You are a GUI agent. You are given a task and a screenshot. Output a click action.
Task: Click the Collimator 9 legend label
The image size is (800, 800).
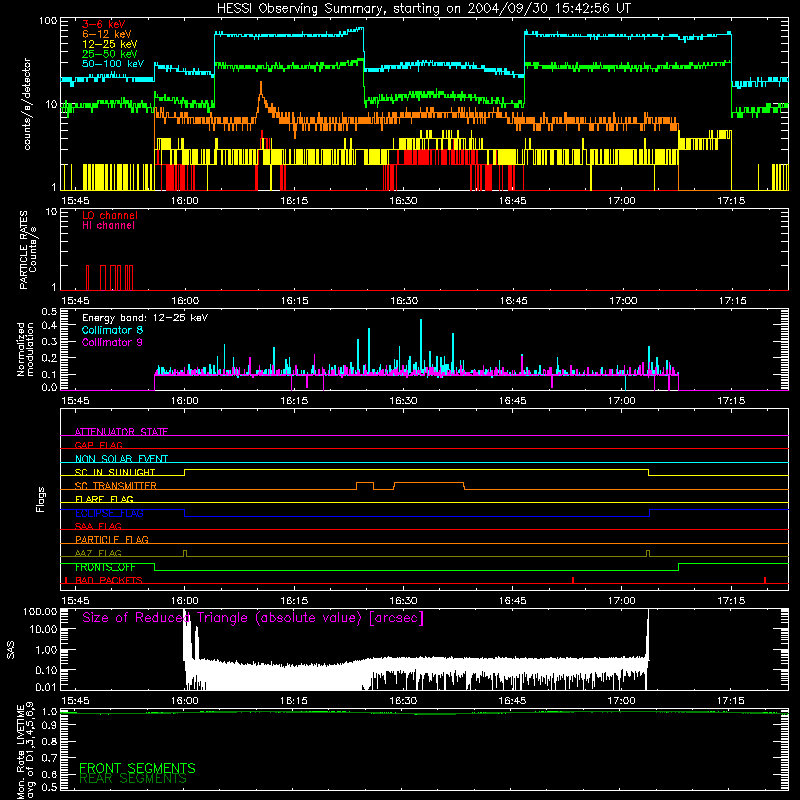[112, 342]
